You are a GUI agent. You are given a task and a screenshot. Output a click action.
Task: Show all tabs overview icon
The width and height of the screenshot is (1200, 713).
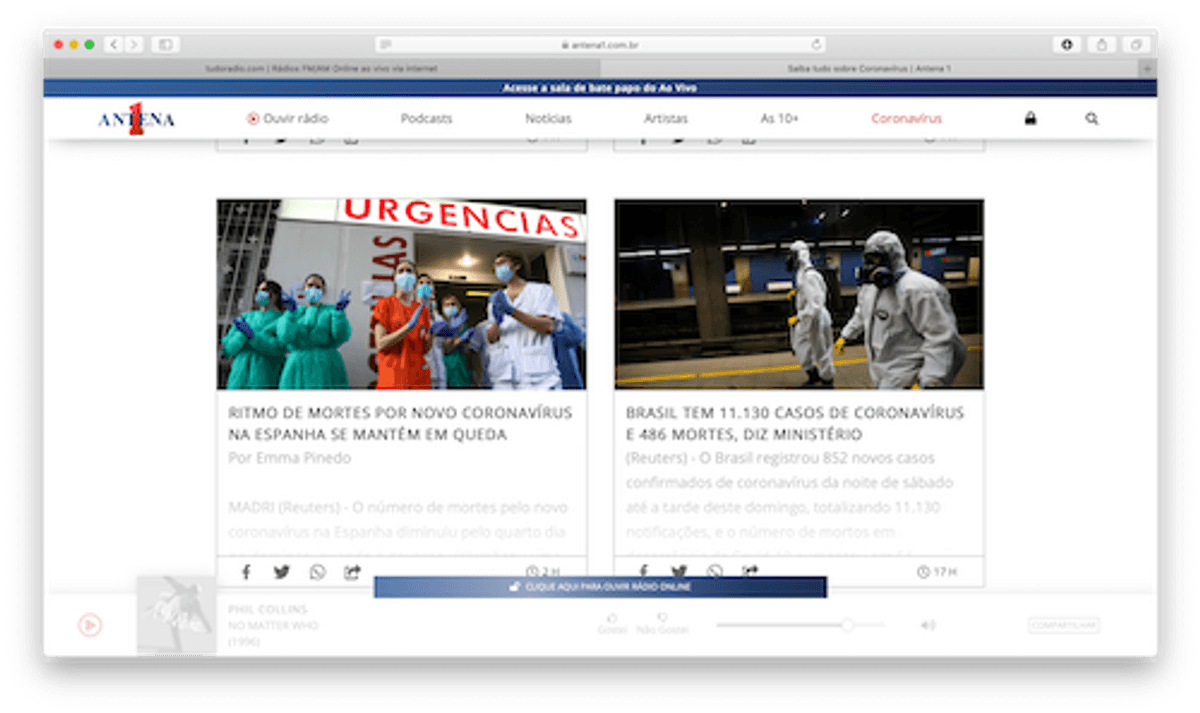(x=1136, y=45)
